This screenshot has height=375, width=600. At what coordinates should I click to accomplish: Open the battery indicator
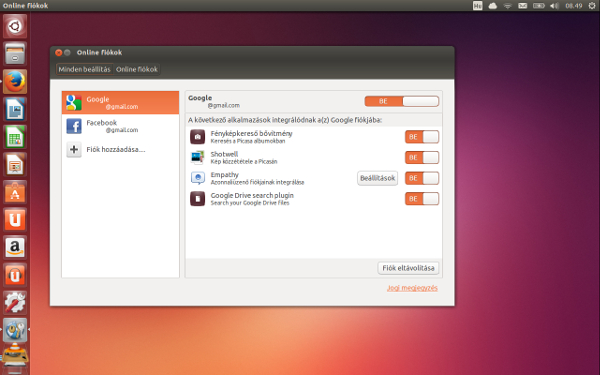pyautogui.click(x=539, y=6)
